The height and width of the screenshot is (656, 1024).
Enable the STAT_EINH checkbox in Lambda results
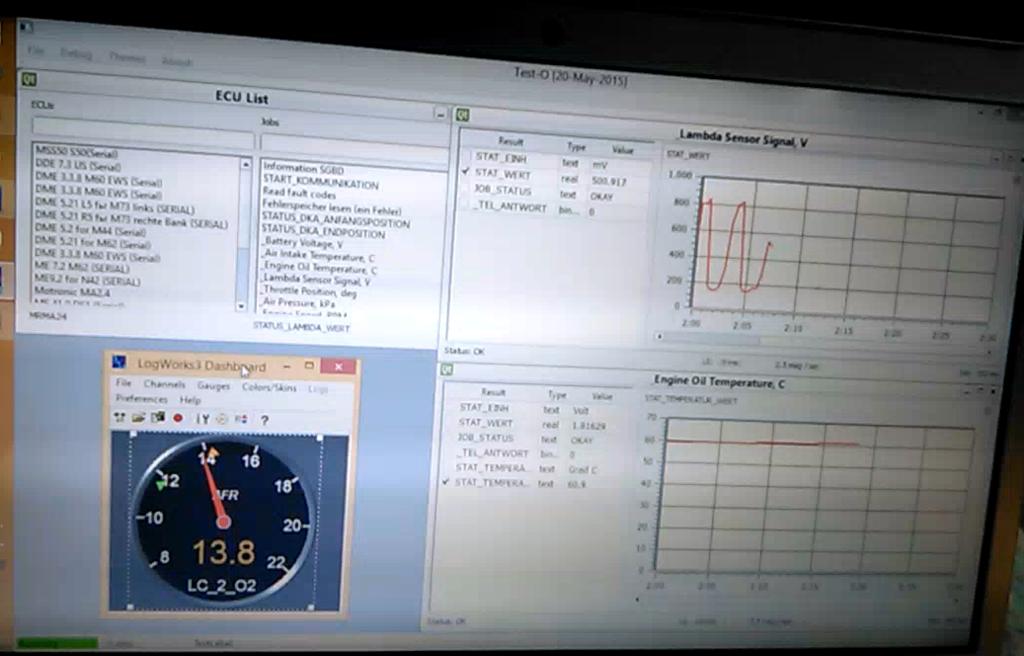(466, 158)
